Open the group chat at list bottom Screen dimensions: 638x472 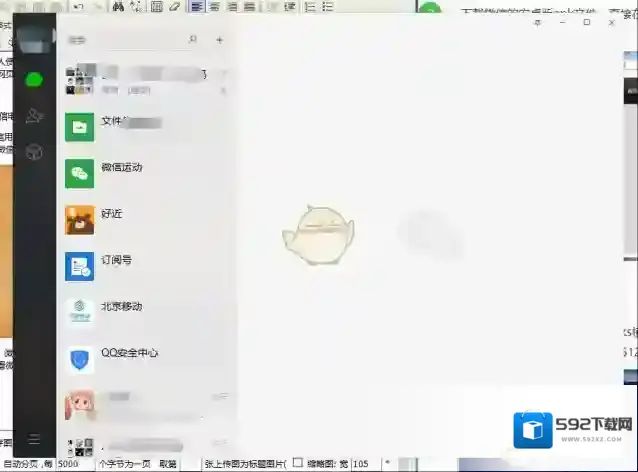click(146, 446)
